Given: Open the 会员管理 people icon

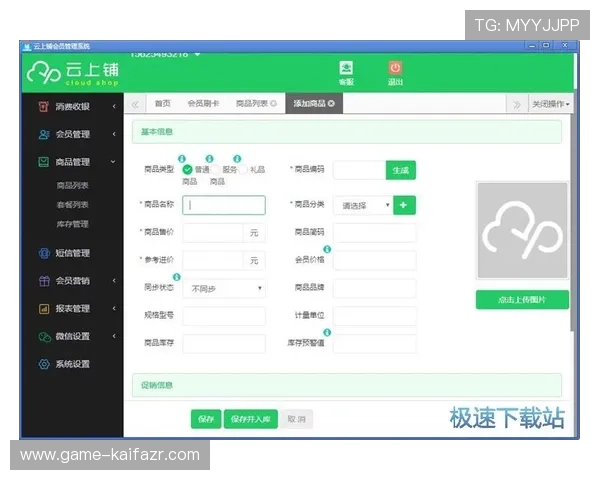Looking at the screenshot, I should click(x=44, y=134).
